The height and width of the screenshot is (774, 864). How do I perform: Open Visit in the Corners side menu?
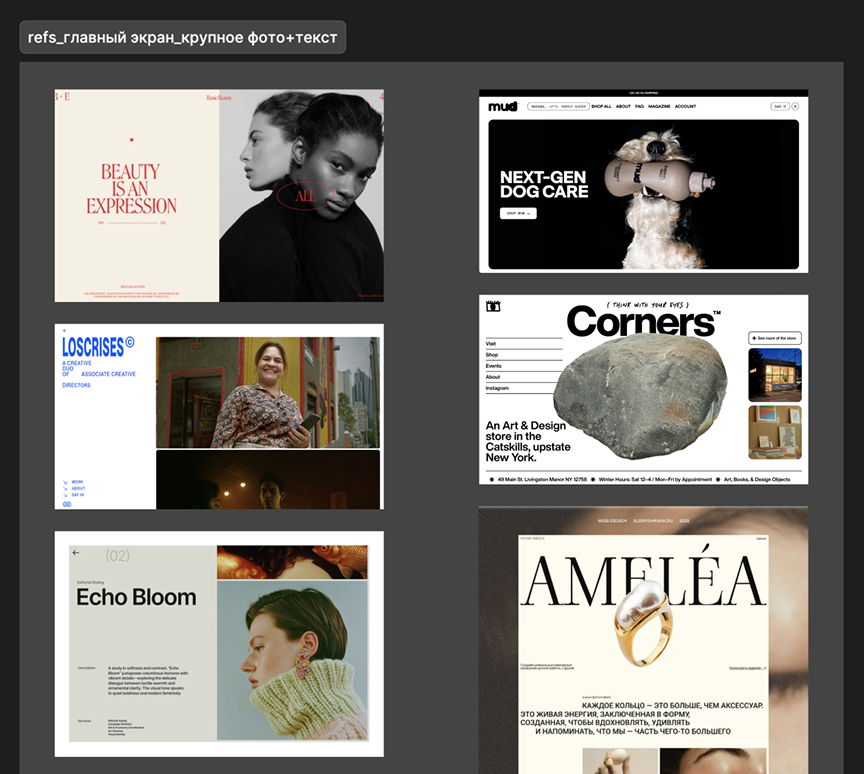point(490,344)
